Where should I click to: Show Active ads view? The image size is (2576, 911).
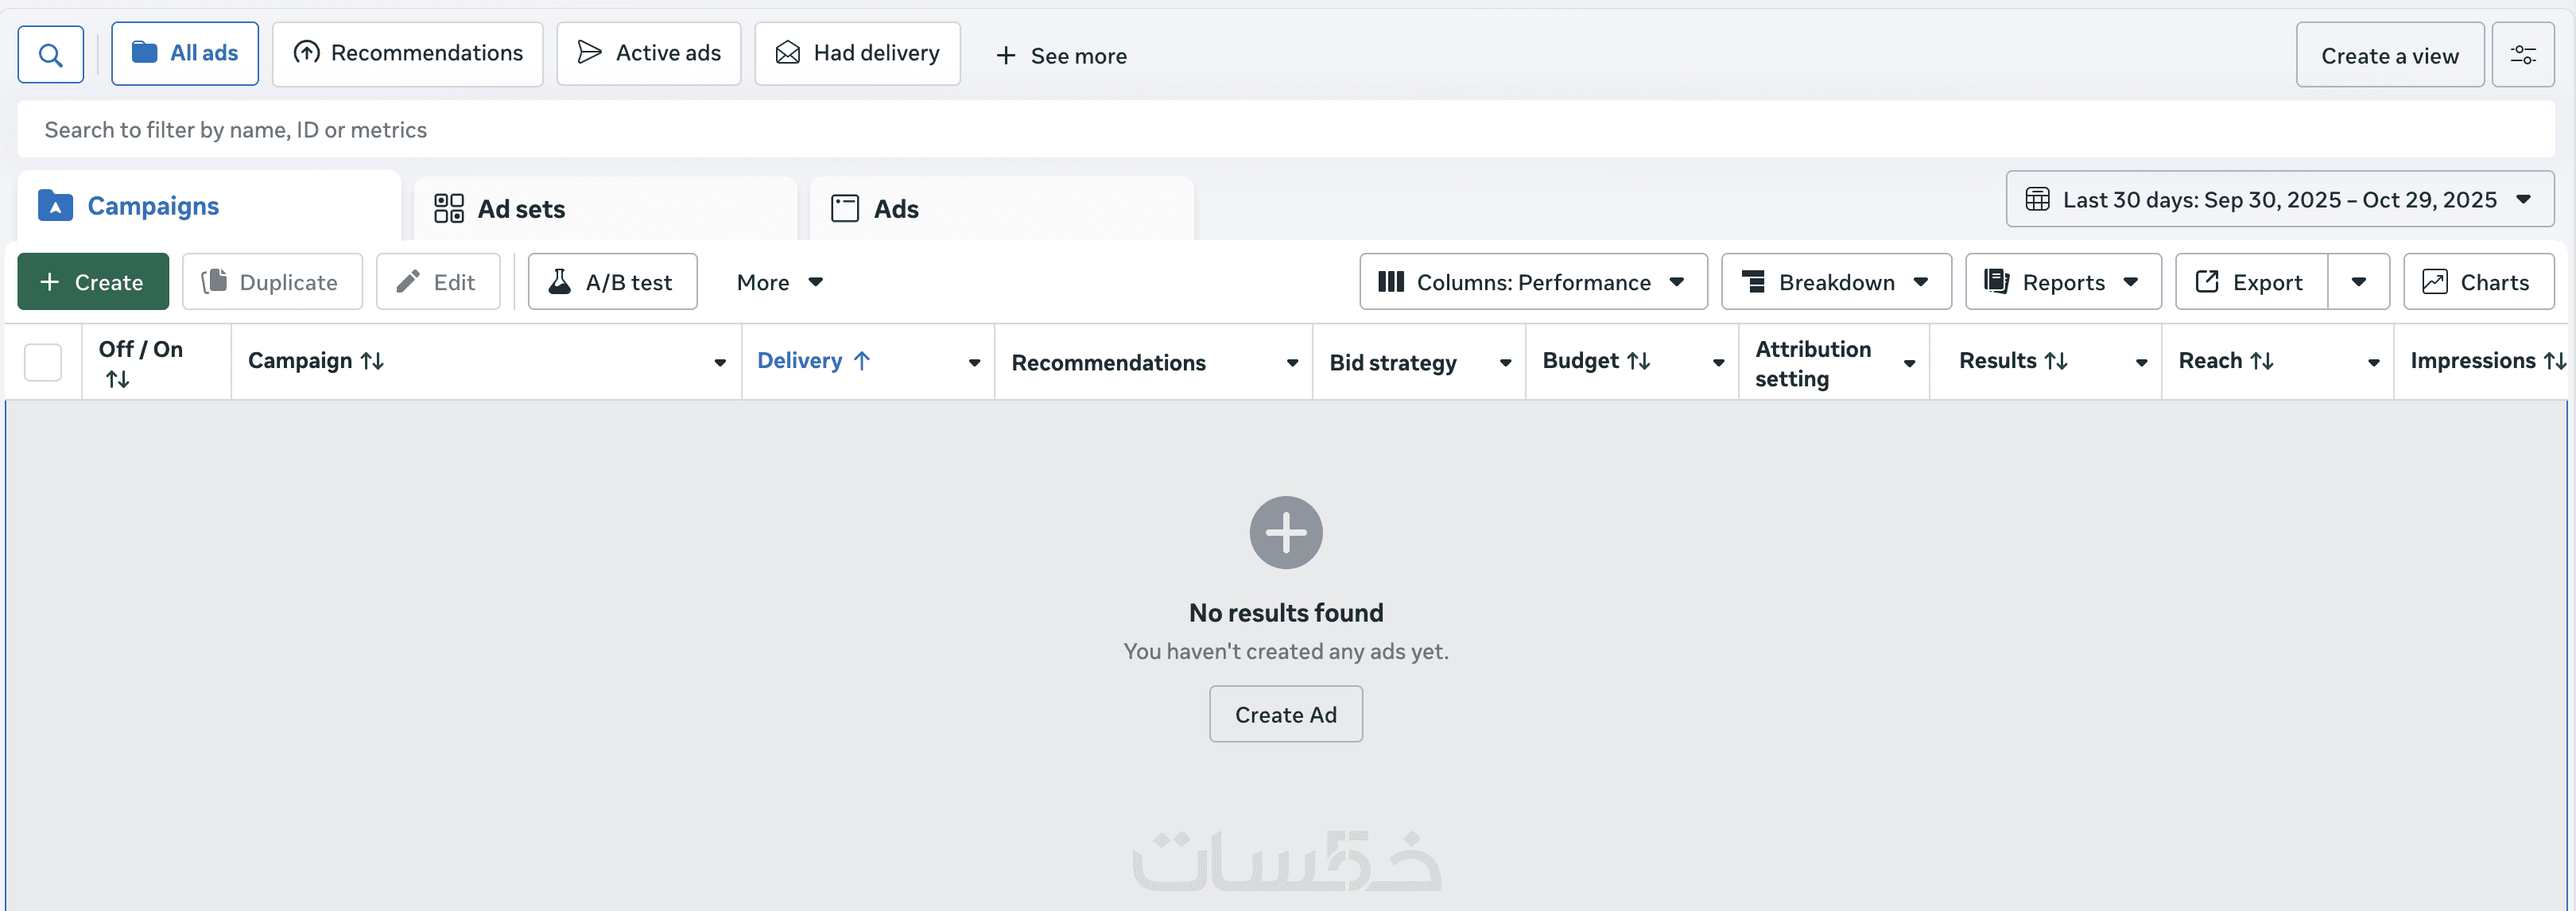pos(648,54)
